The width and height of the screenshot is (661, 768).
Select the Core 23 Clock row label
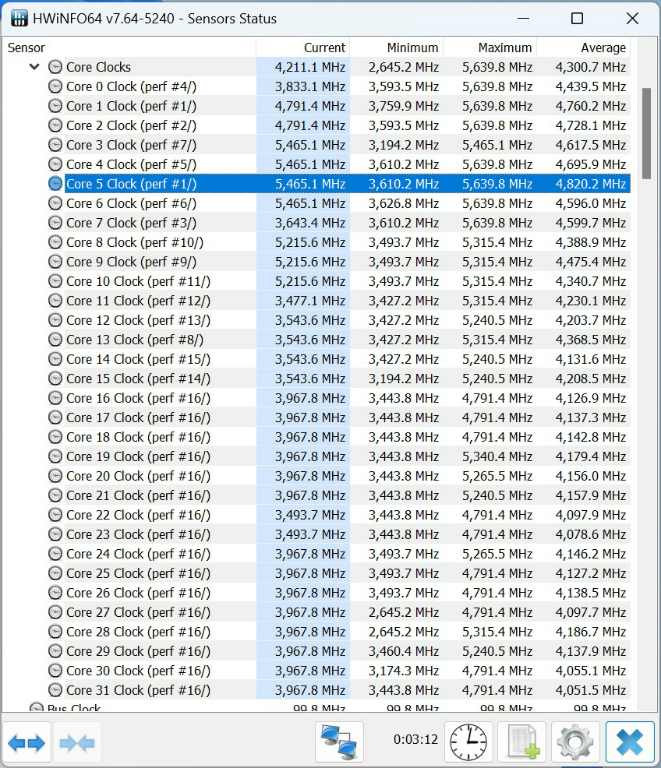coord(138,534)
